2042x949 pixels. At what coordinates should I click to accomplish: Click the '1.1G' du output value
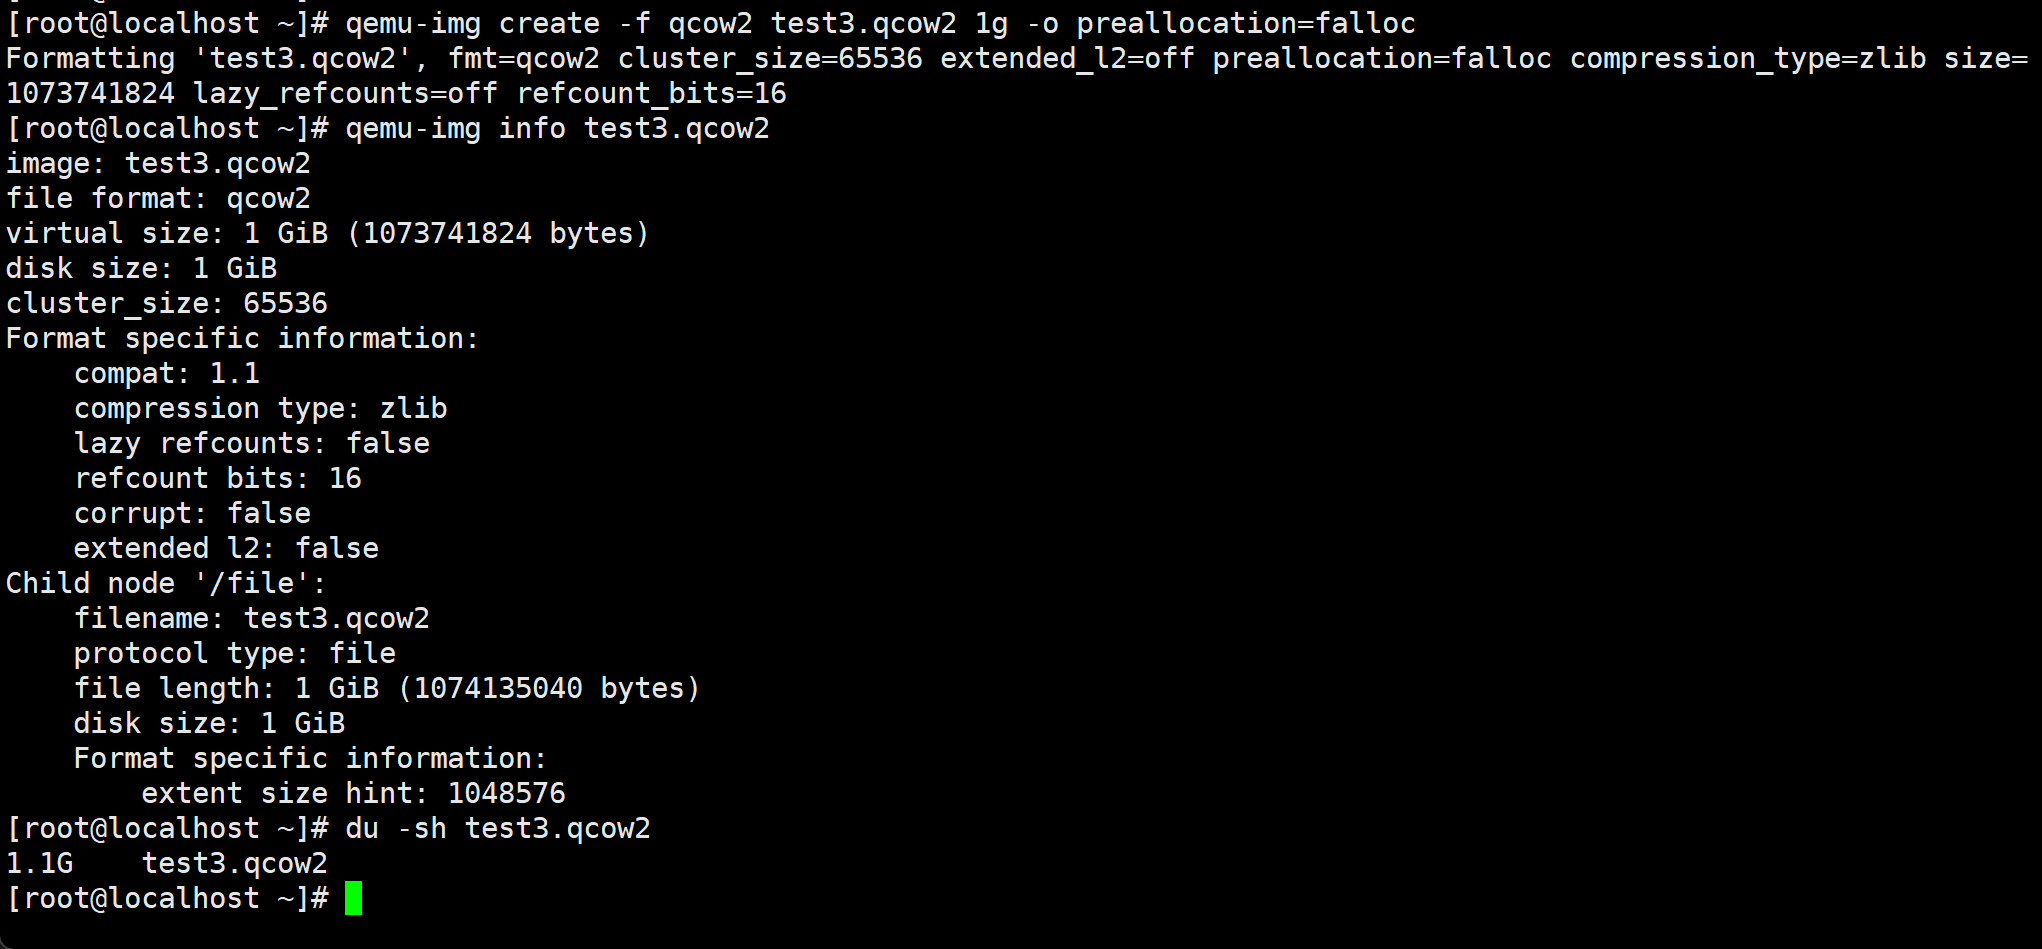click(40, 863)
